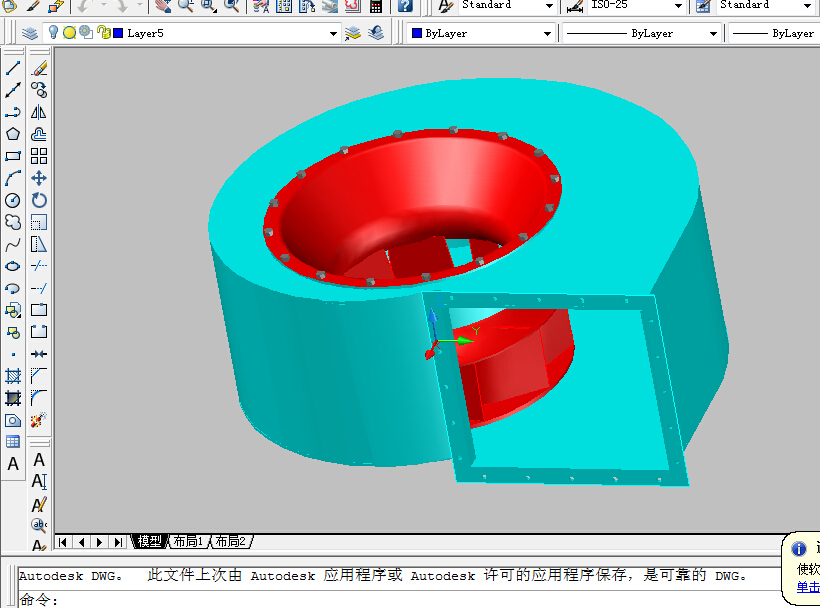Activate the Erase tool
Screen dimensions: 820x608
39,68
